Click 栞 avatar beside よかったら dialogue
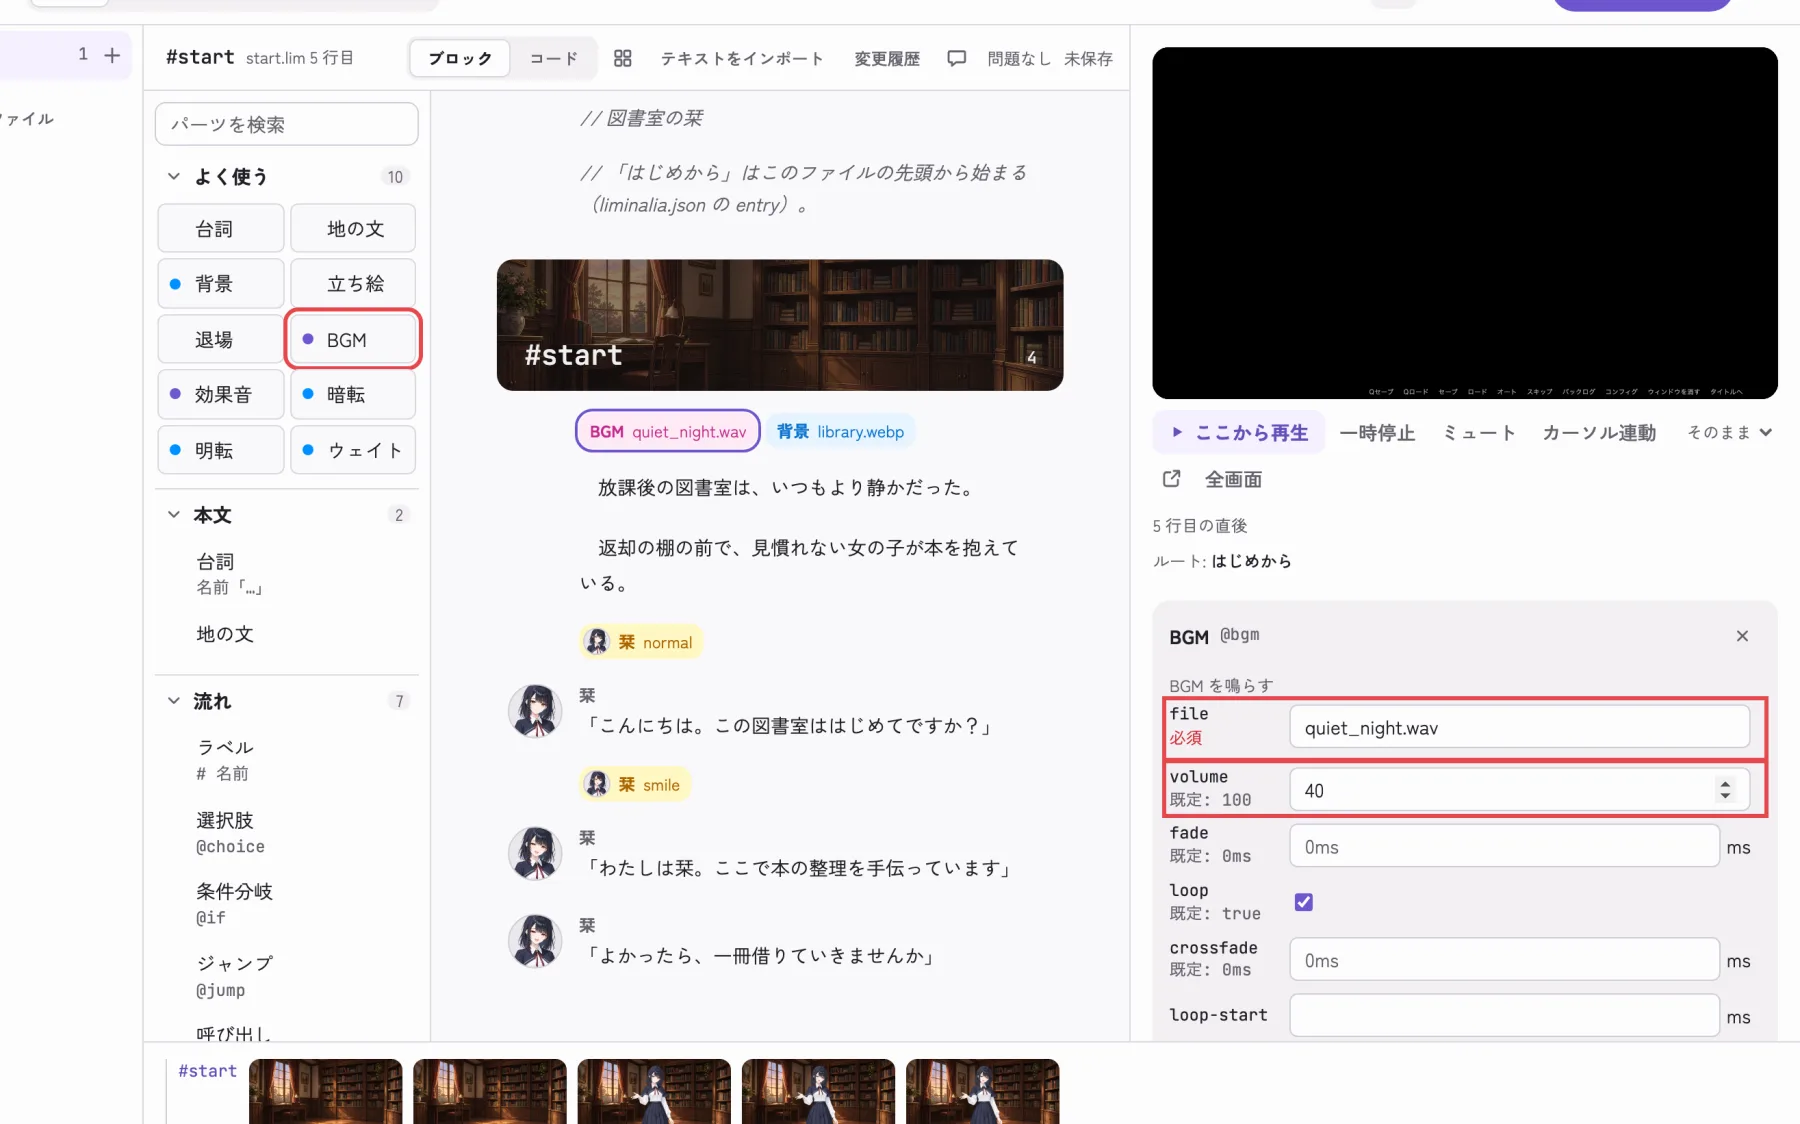The width and height of the screenshot is (1800, 1124). coord(535,941)
